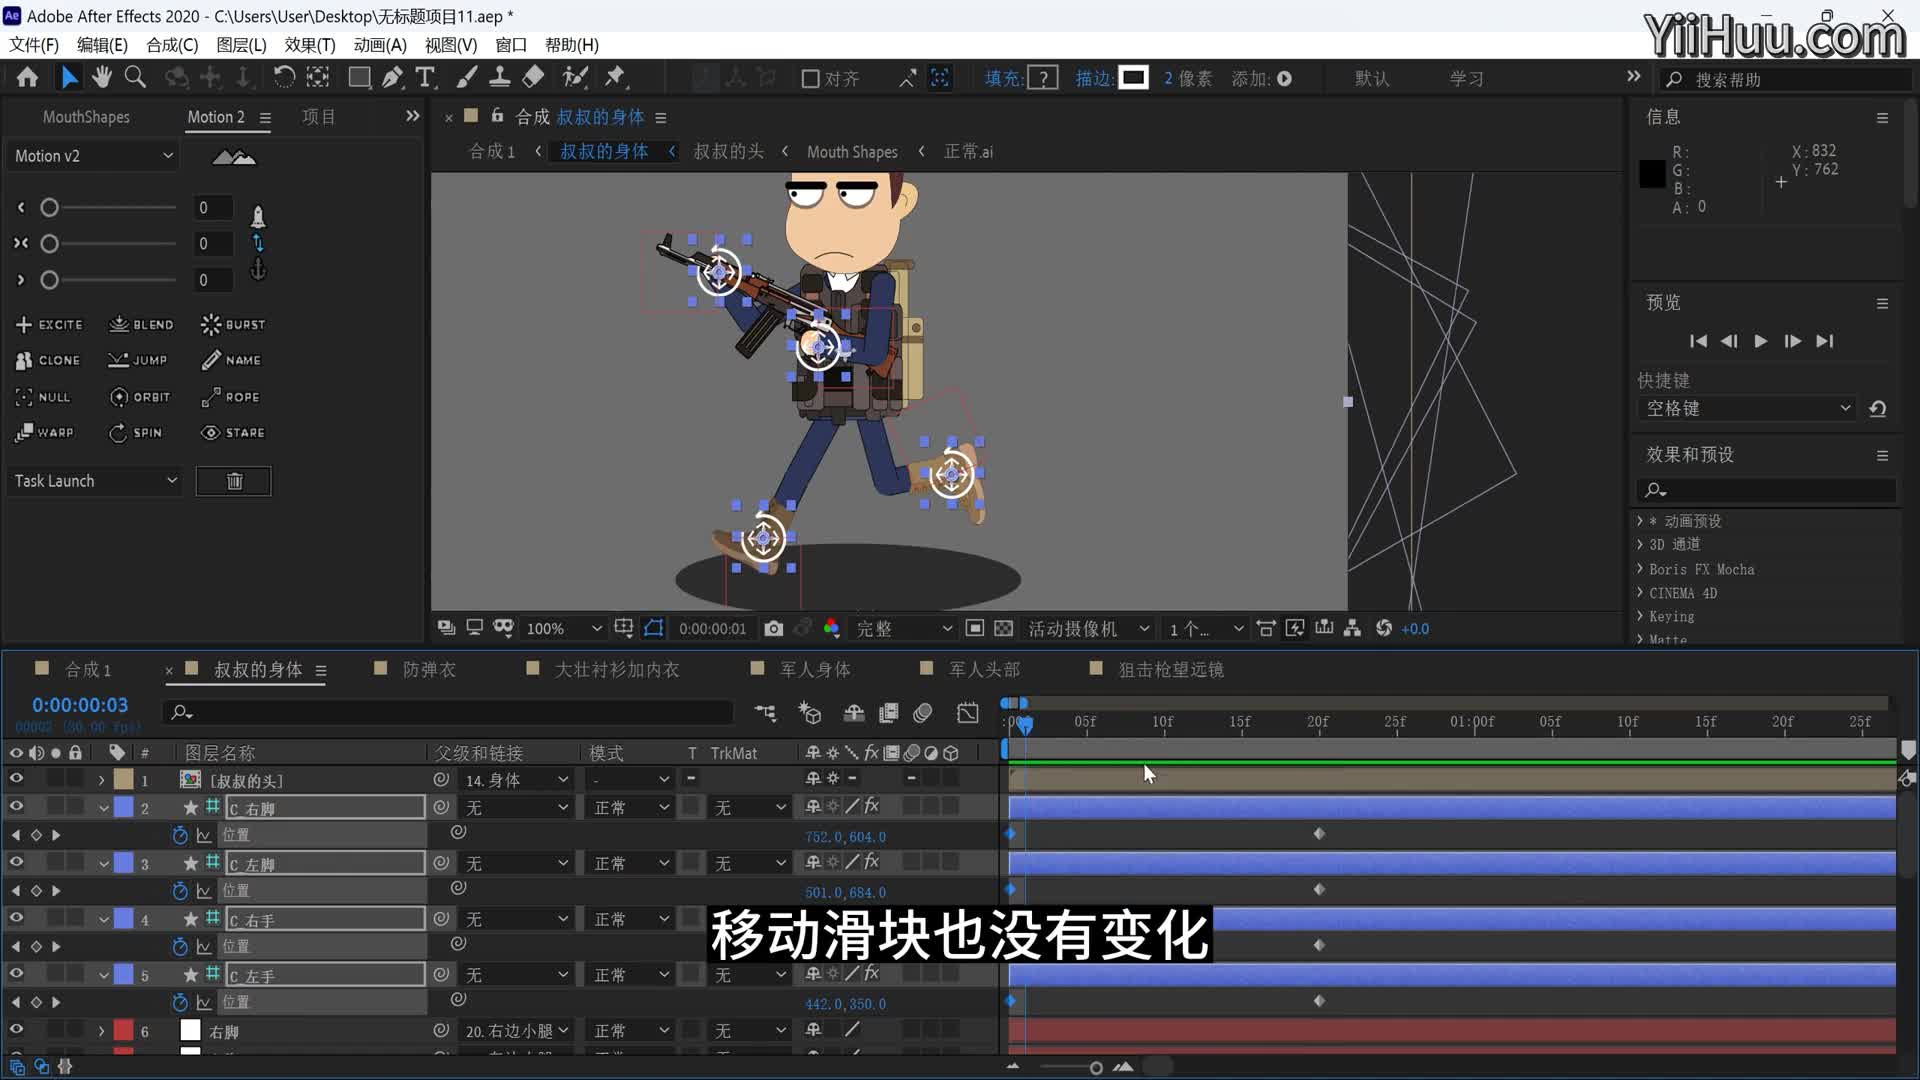Viewport: 1920px width, 1080px height.
Task: Click the EXCITE button in Motion 2
Action: [49, 325]
